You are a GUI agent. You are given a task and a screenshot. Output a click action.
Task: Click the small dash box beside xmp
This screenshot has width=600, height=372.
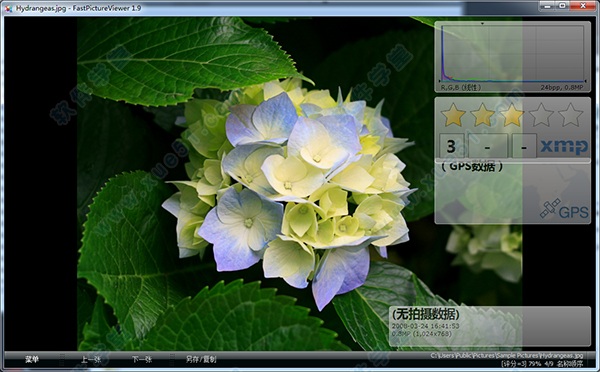[x=524, y=146]
